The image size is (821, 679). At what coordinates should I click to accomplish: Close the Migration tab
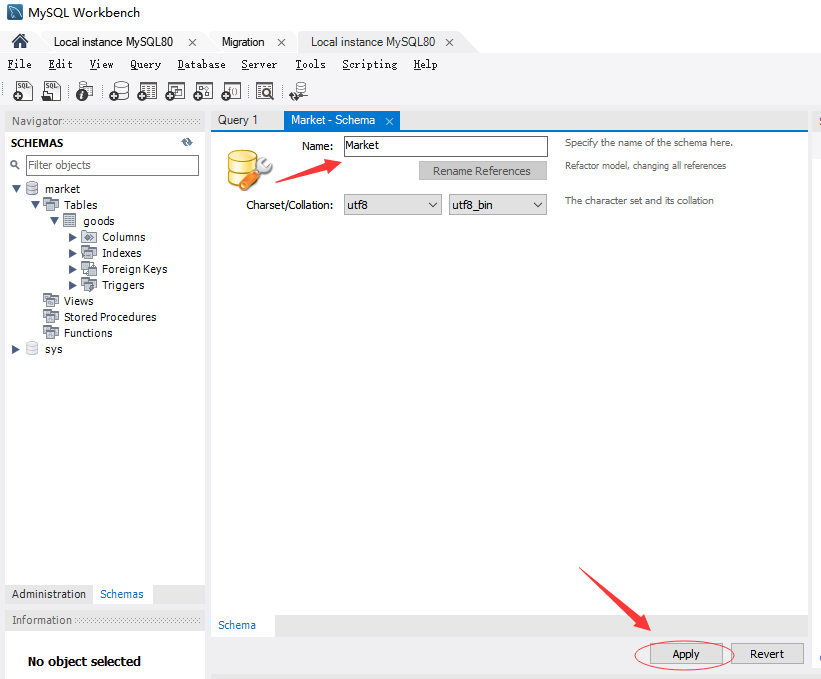click(281, 42)
